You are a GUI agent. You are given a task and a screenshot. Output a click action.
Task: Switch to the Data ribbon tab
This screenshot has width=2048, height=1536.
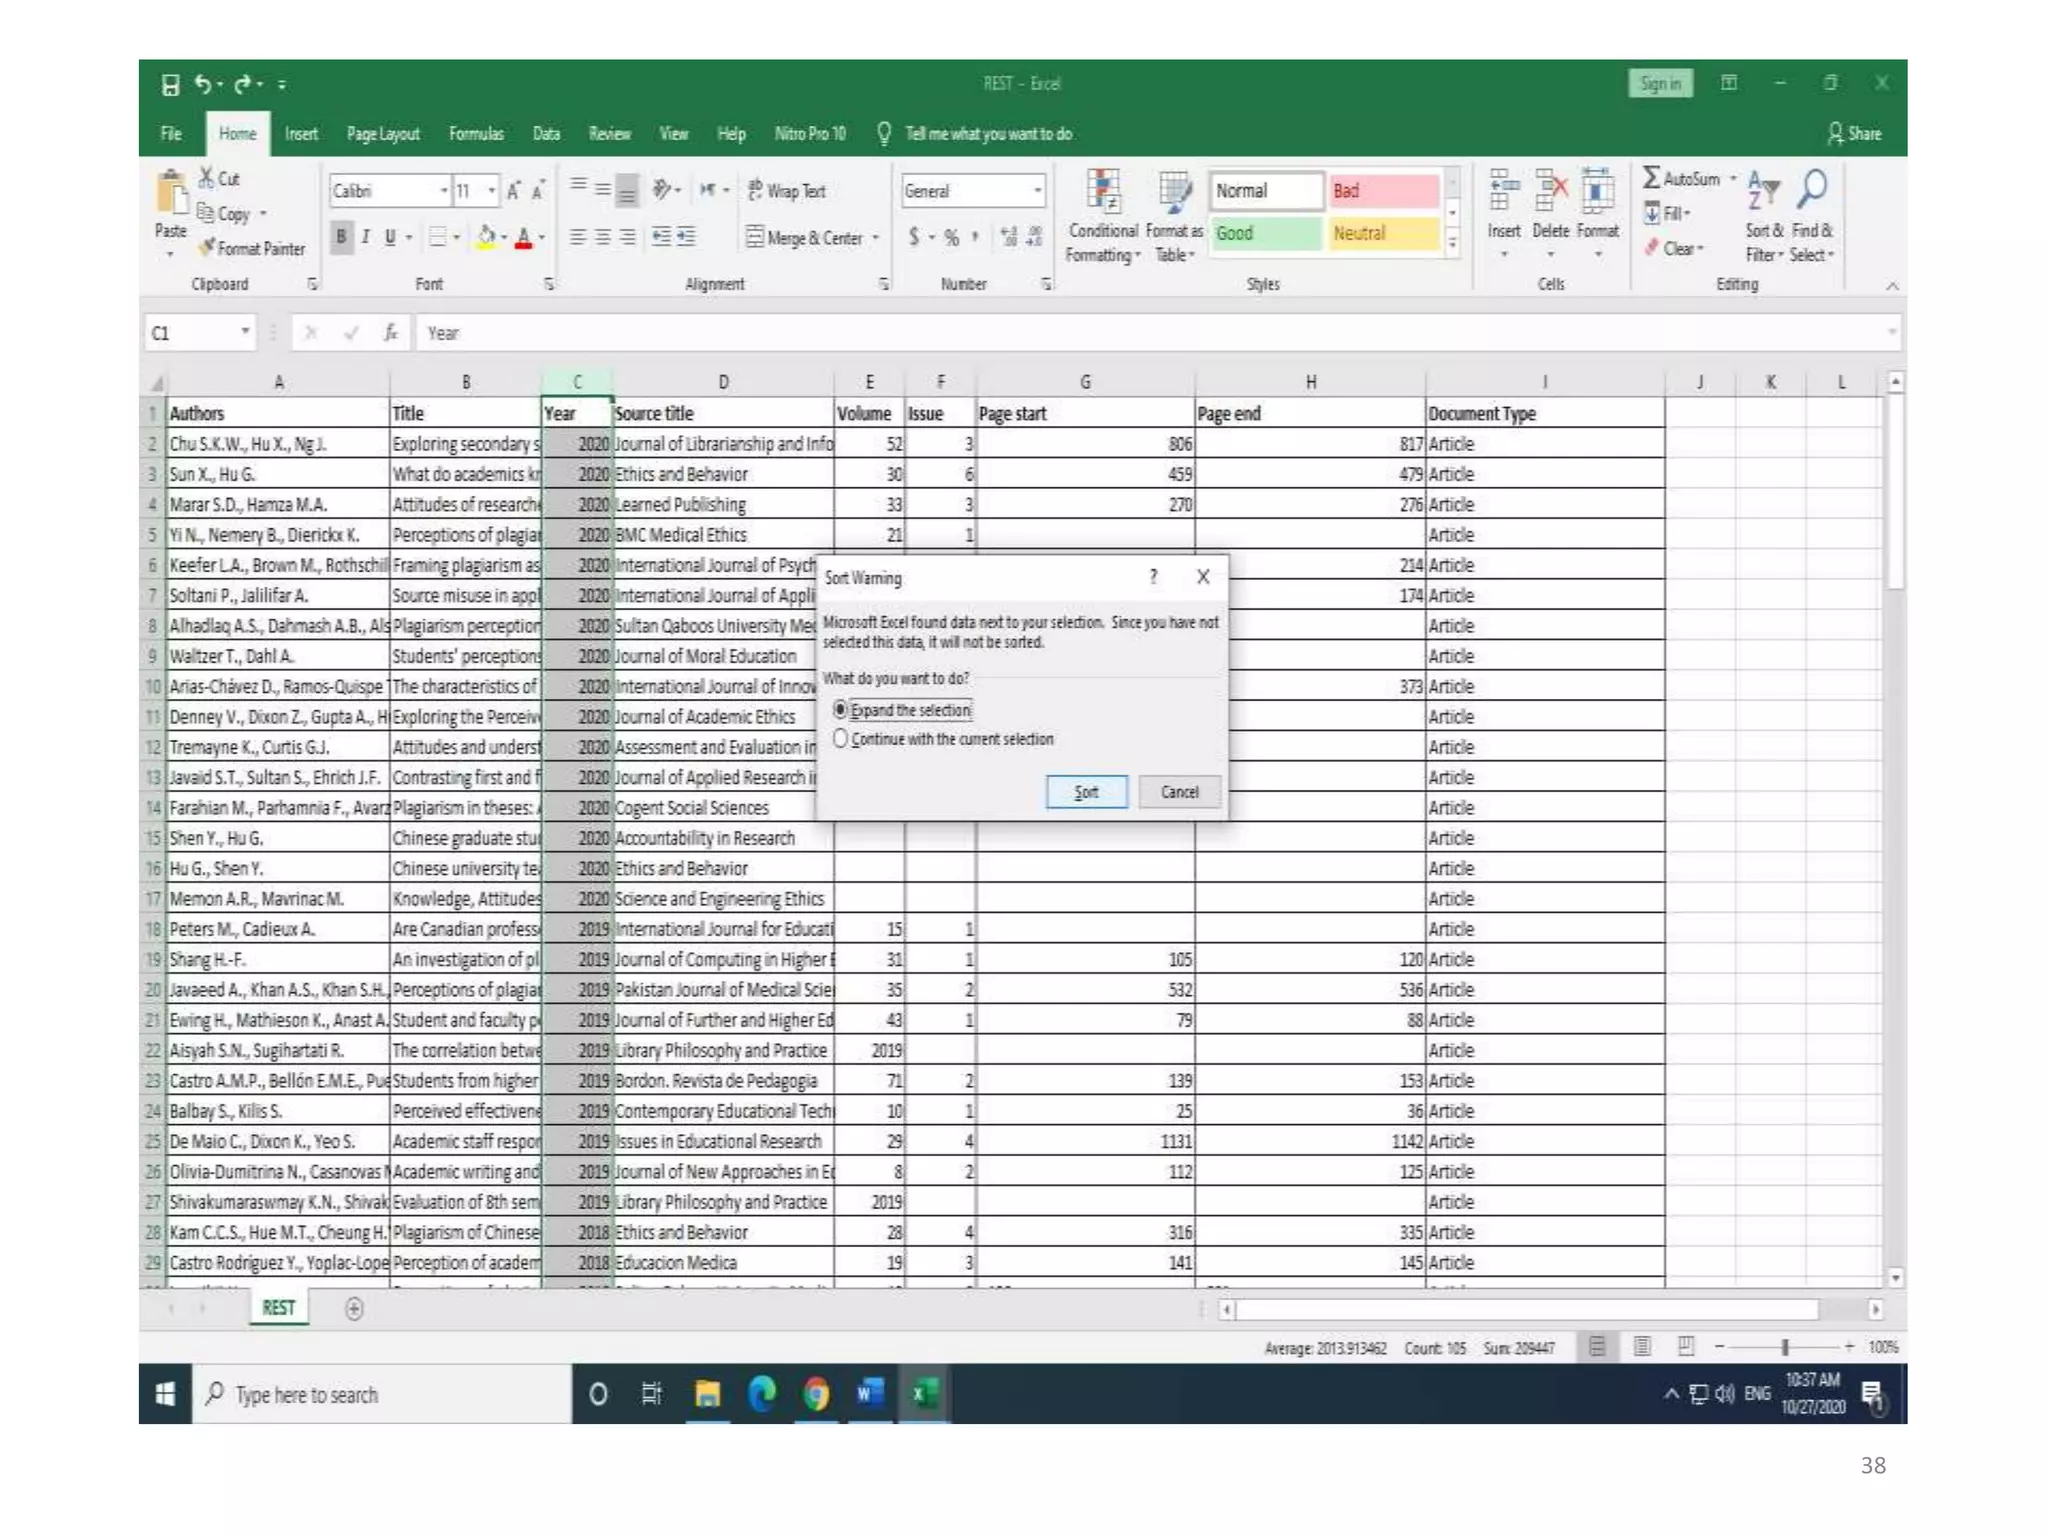[x=546, y=133]
